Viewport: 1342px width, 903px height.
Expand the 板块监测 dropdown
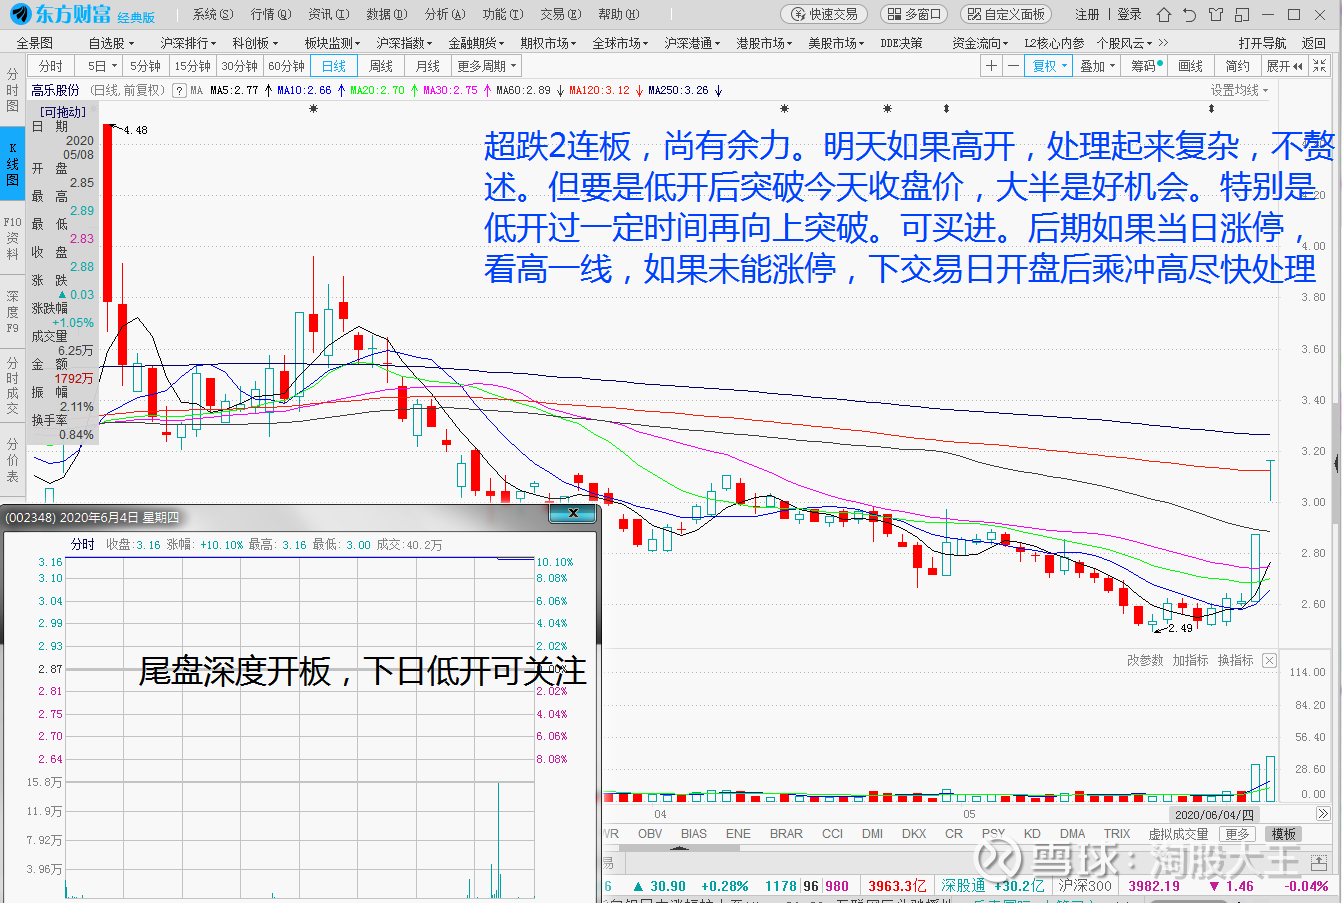(332, 43)
